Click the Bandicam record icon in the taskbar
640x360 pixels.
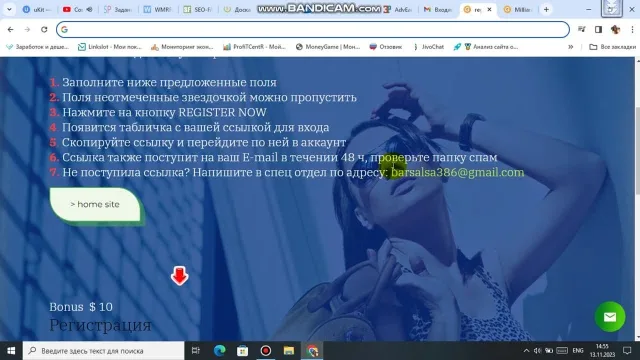[x=266, y=351]
